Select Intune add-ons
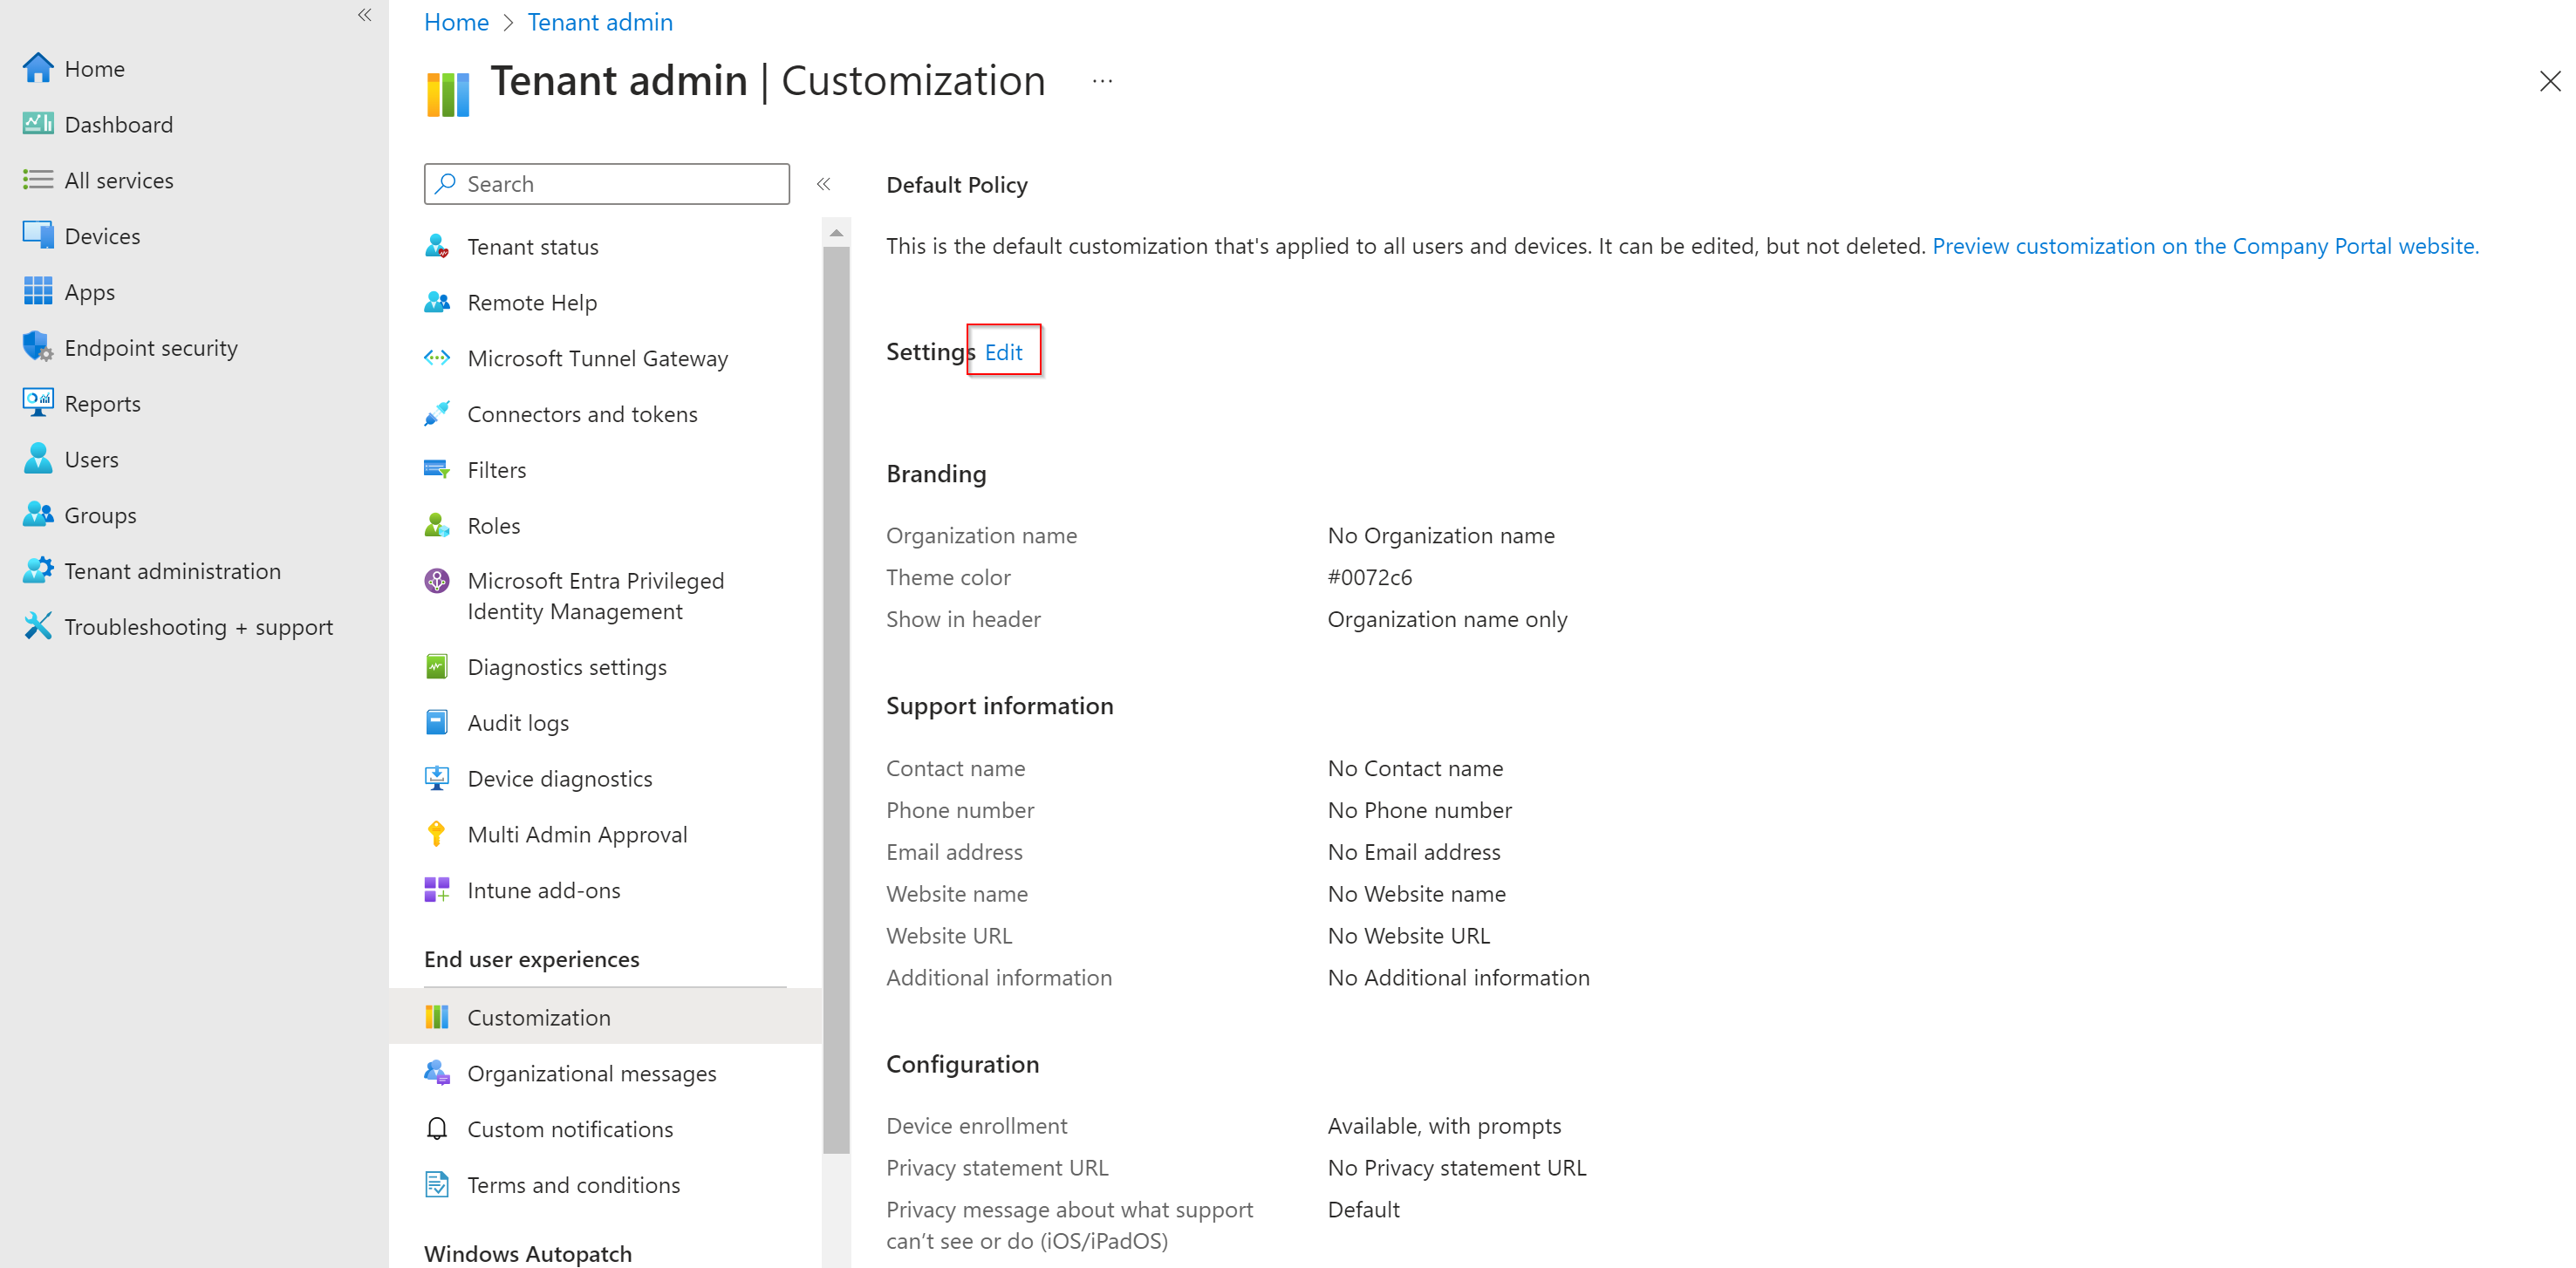Viewport: 2576px width, 1268px height. [543, 889]
